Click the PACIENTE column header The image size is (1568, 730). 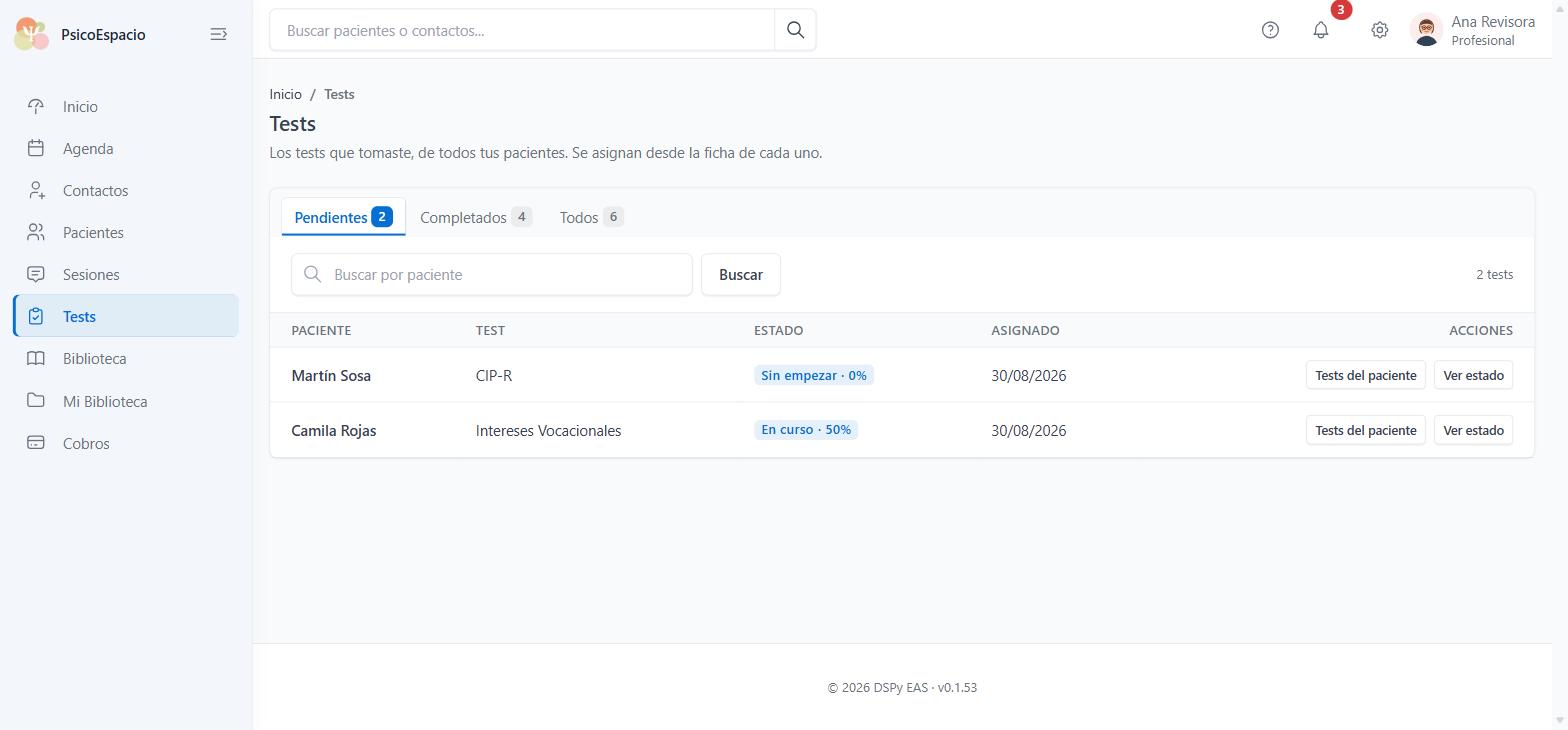pyautogui.click(x=321, y=330)
